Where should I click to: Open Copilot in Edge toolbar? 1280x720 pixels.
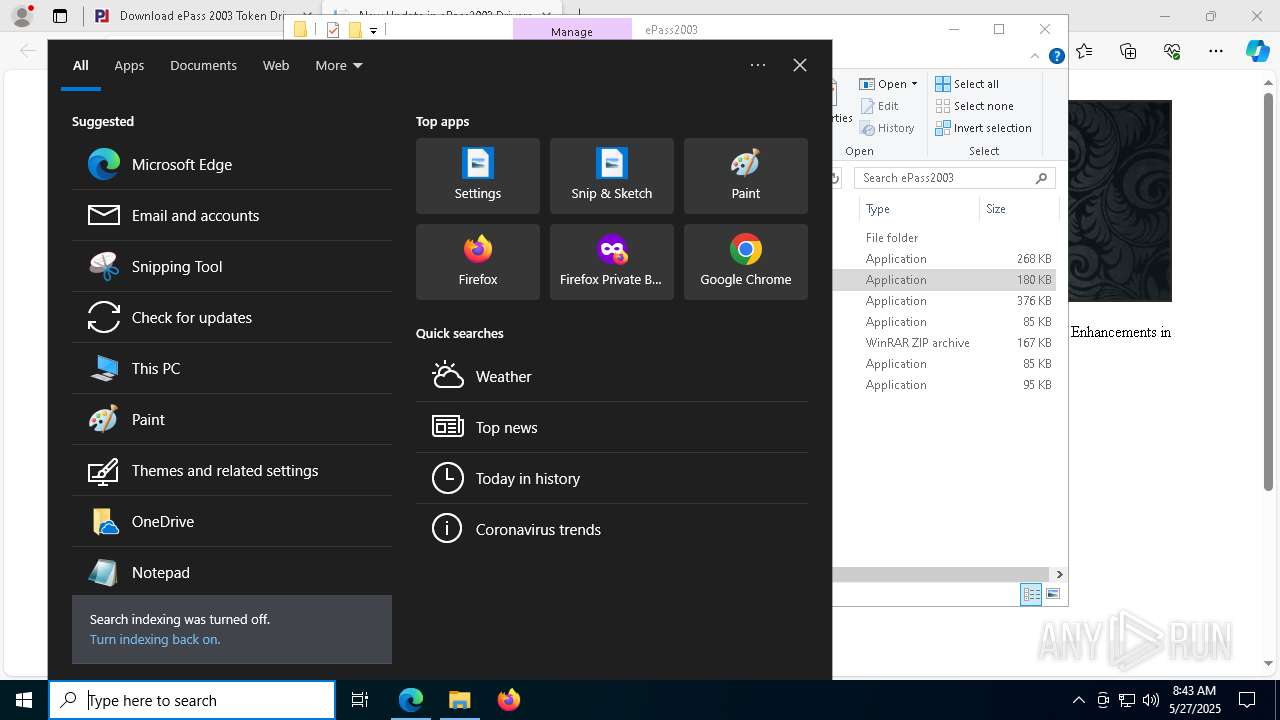point(1258,50)
